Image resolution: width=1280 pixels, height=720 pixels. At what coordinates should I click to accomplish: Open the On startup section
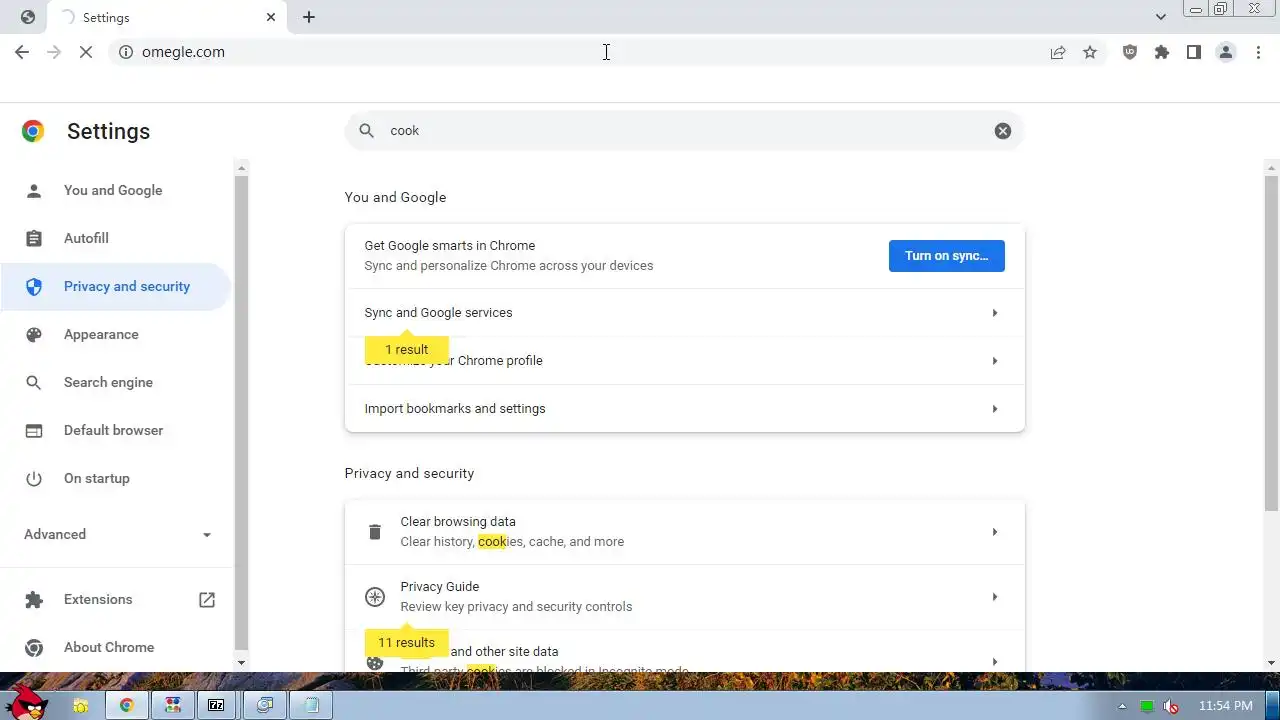click(x=96, y=479)
